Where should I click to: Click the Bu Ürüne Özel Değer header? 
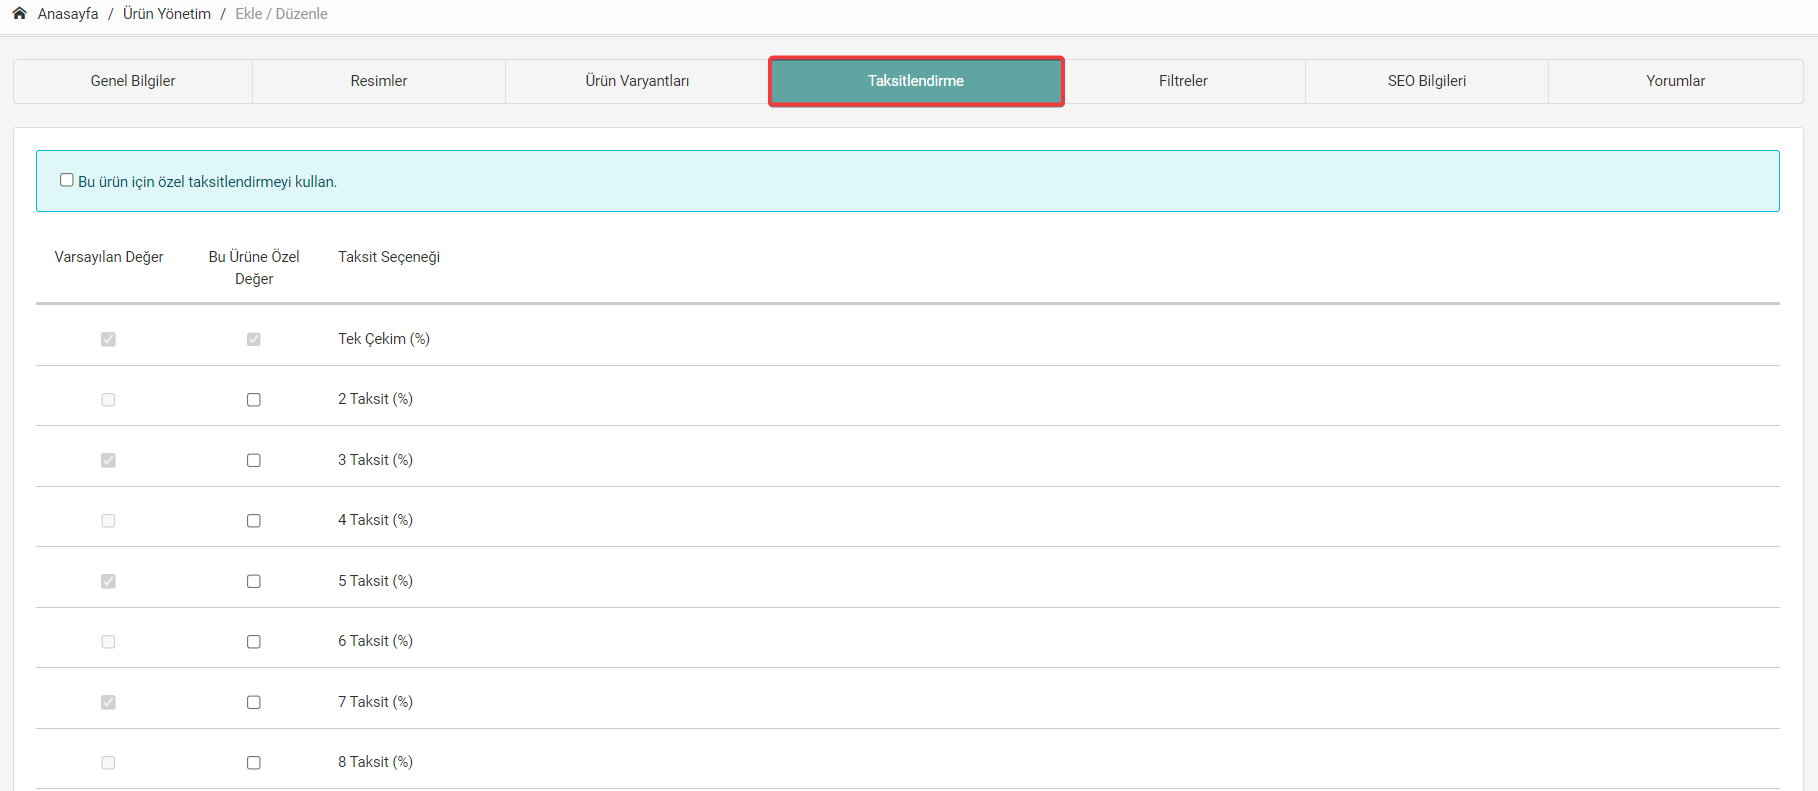click(254, 268)
